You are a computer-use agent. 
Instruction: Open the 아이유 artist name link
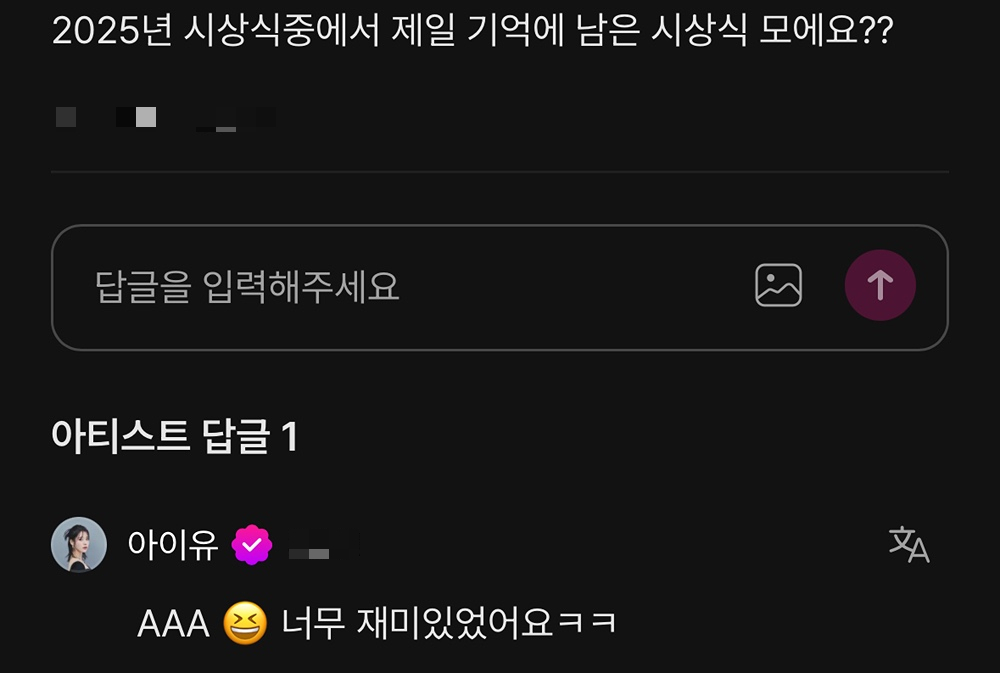pyautogui.click(x=173, y=545)
